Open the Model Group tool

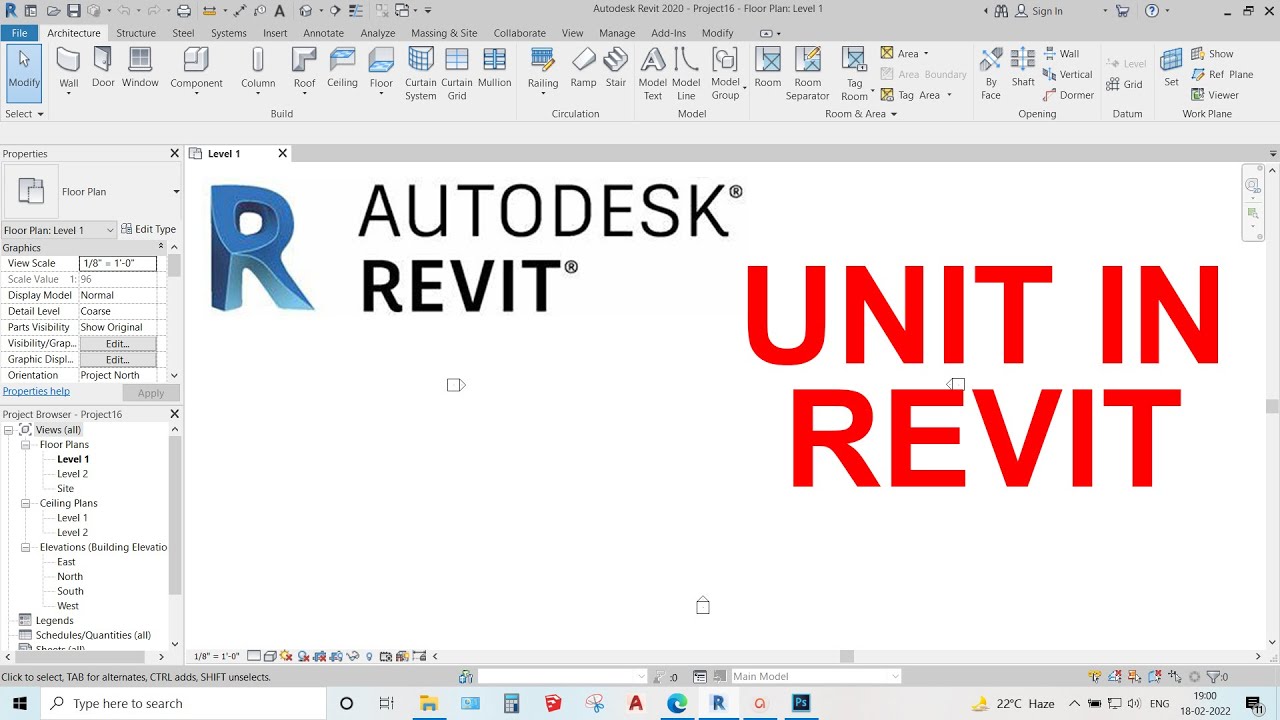[x=726, y=74]
